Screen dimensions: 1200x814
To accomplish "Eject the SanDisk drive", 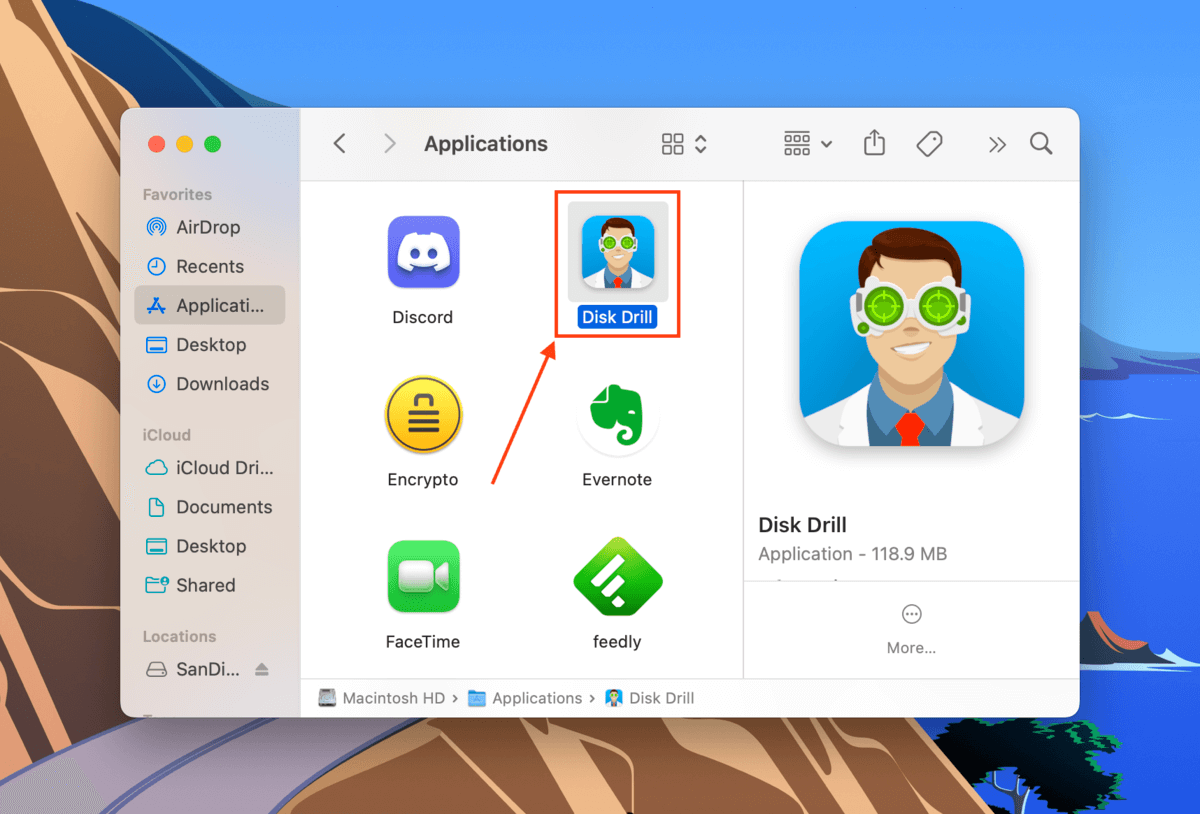I will 262,669.
